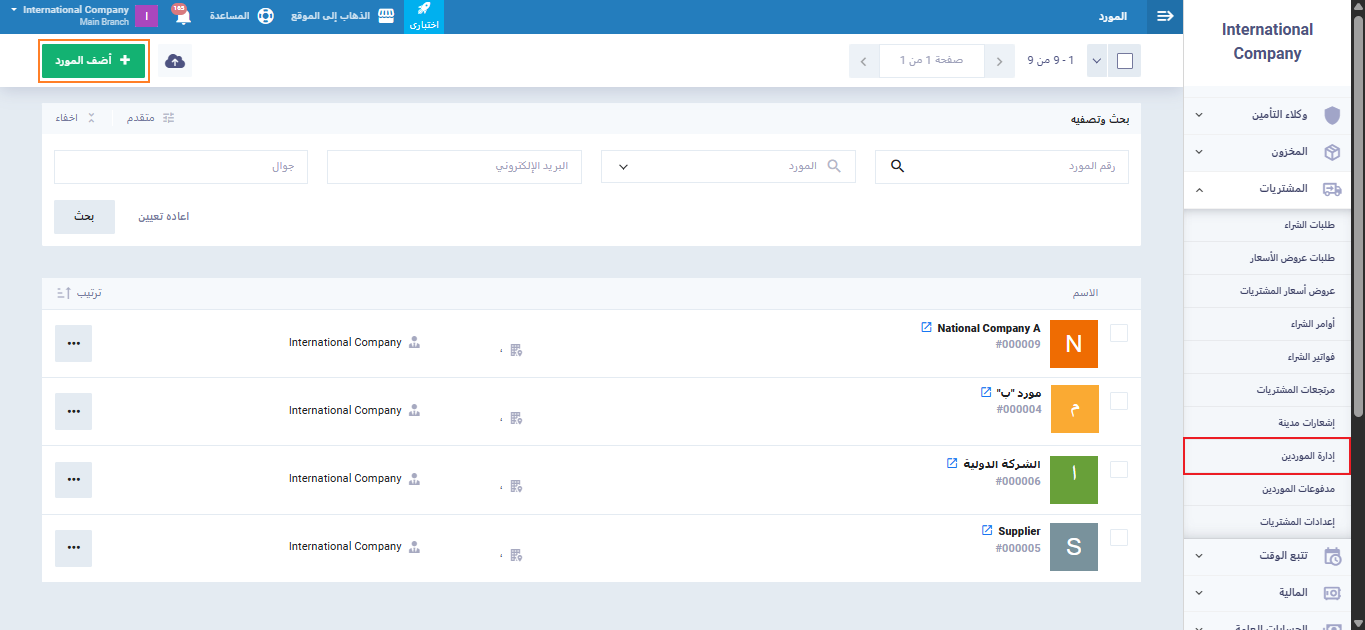1365x630 pixels.
Task: Click the go-to-site storefront icon
Action: (386, 17)
